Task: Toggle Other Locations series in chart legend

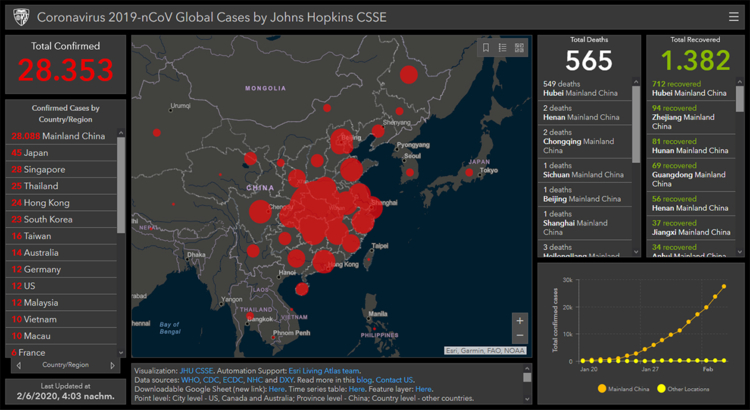Action: tap(683, 389)
